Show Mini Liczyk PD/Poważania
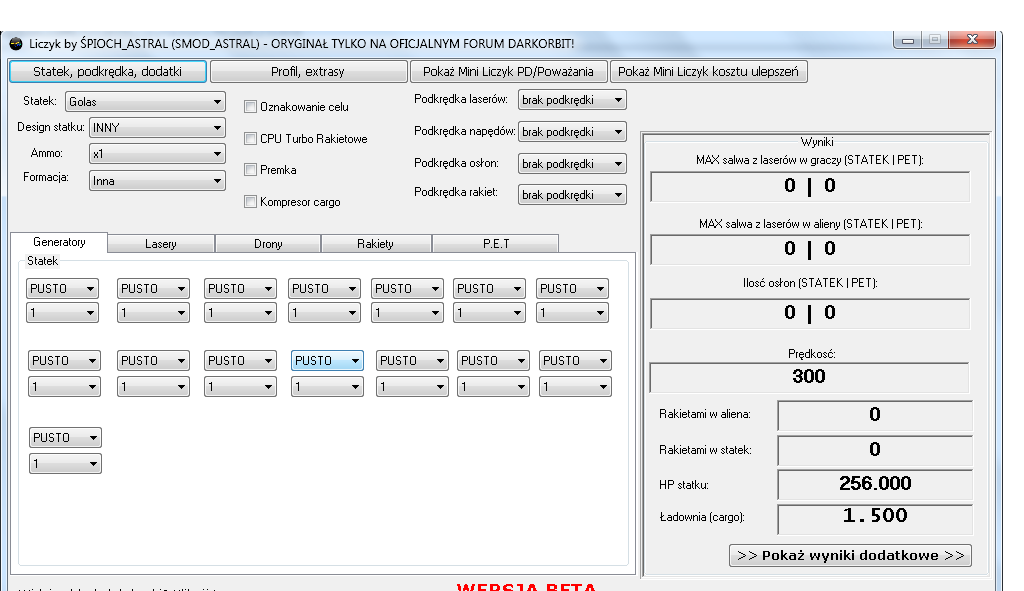Viewport: 1024px width, 591px height. [x=508, y=71]
